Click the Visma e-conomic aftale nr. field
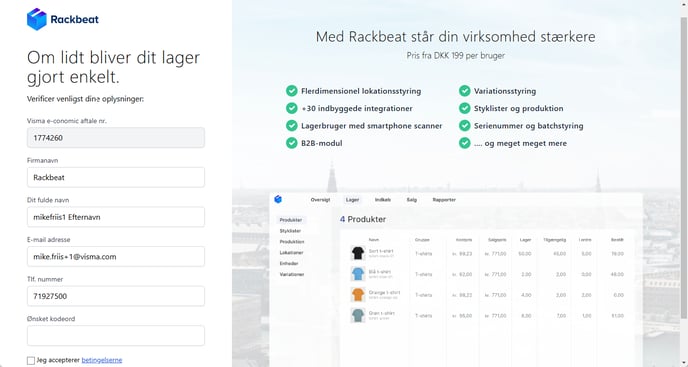Viewport: 688px width, 367px height. tap(116, 138)
